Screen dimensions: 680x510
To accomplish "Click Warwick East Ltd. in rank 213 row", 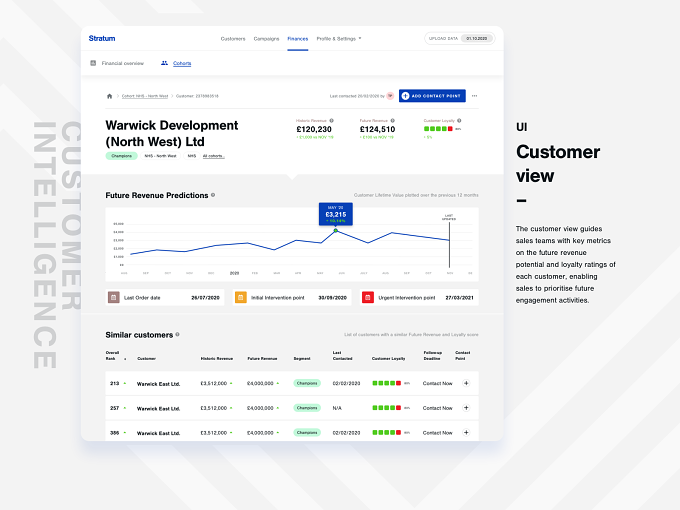I will pyautogui.click(x=158, y=384).
